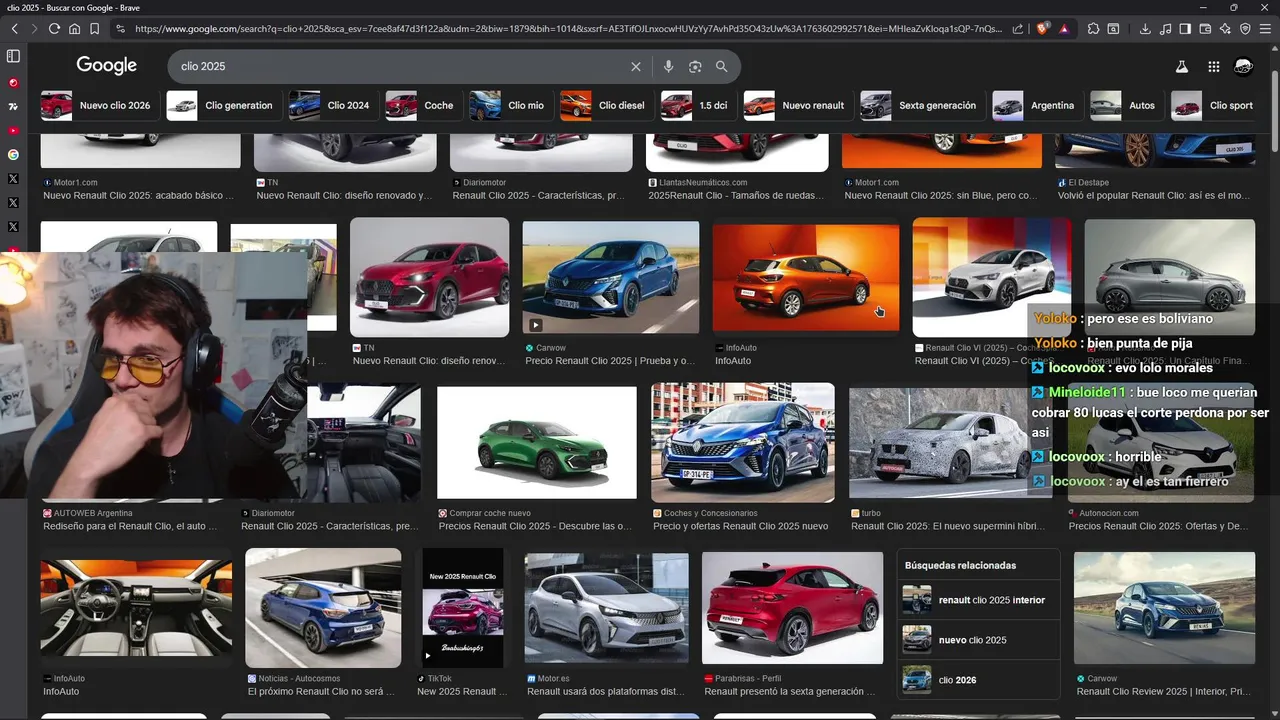Start voice search with the microphone icon

point(668,67)
